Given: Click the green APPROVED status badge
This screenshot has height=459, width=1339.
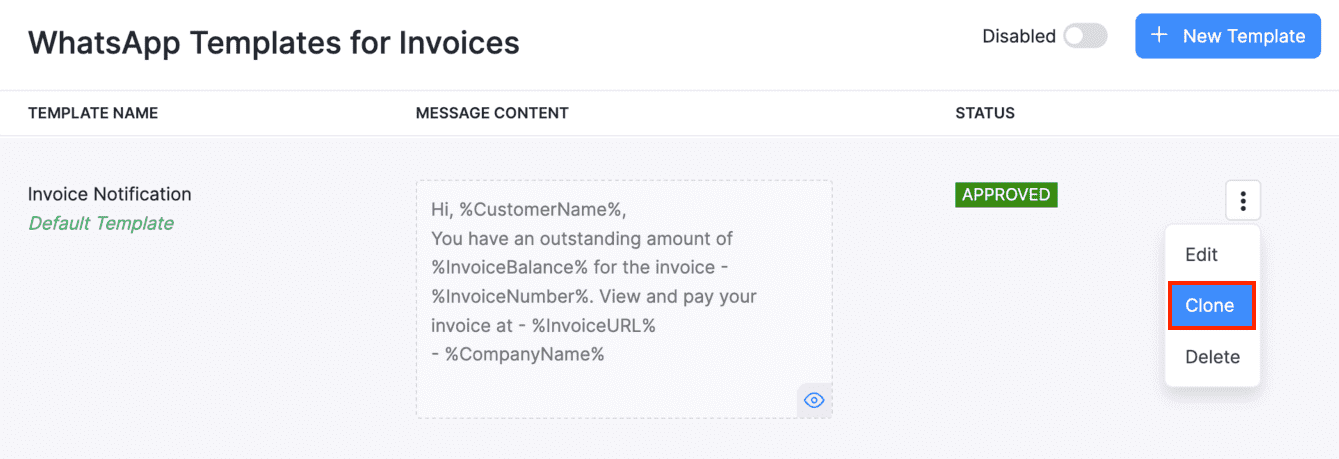Looking at the screenshot, I should [x=1005, y=194].
